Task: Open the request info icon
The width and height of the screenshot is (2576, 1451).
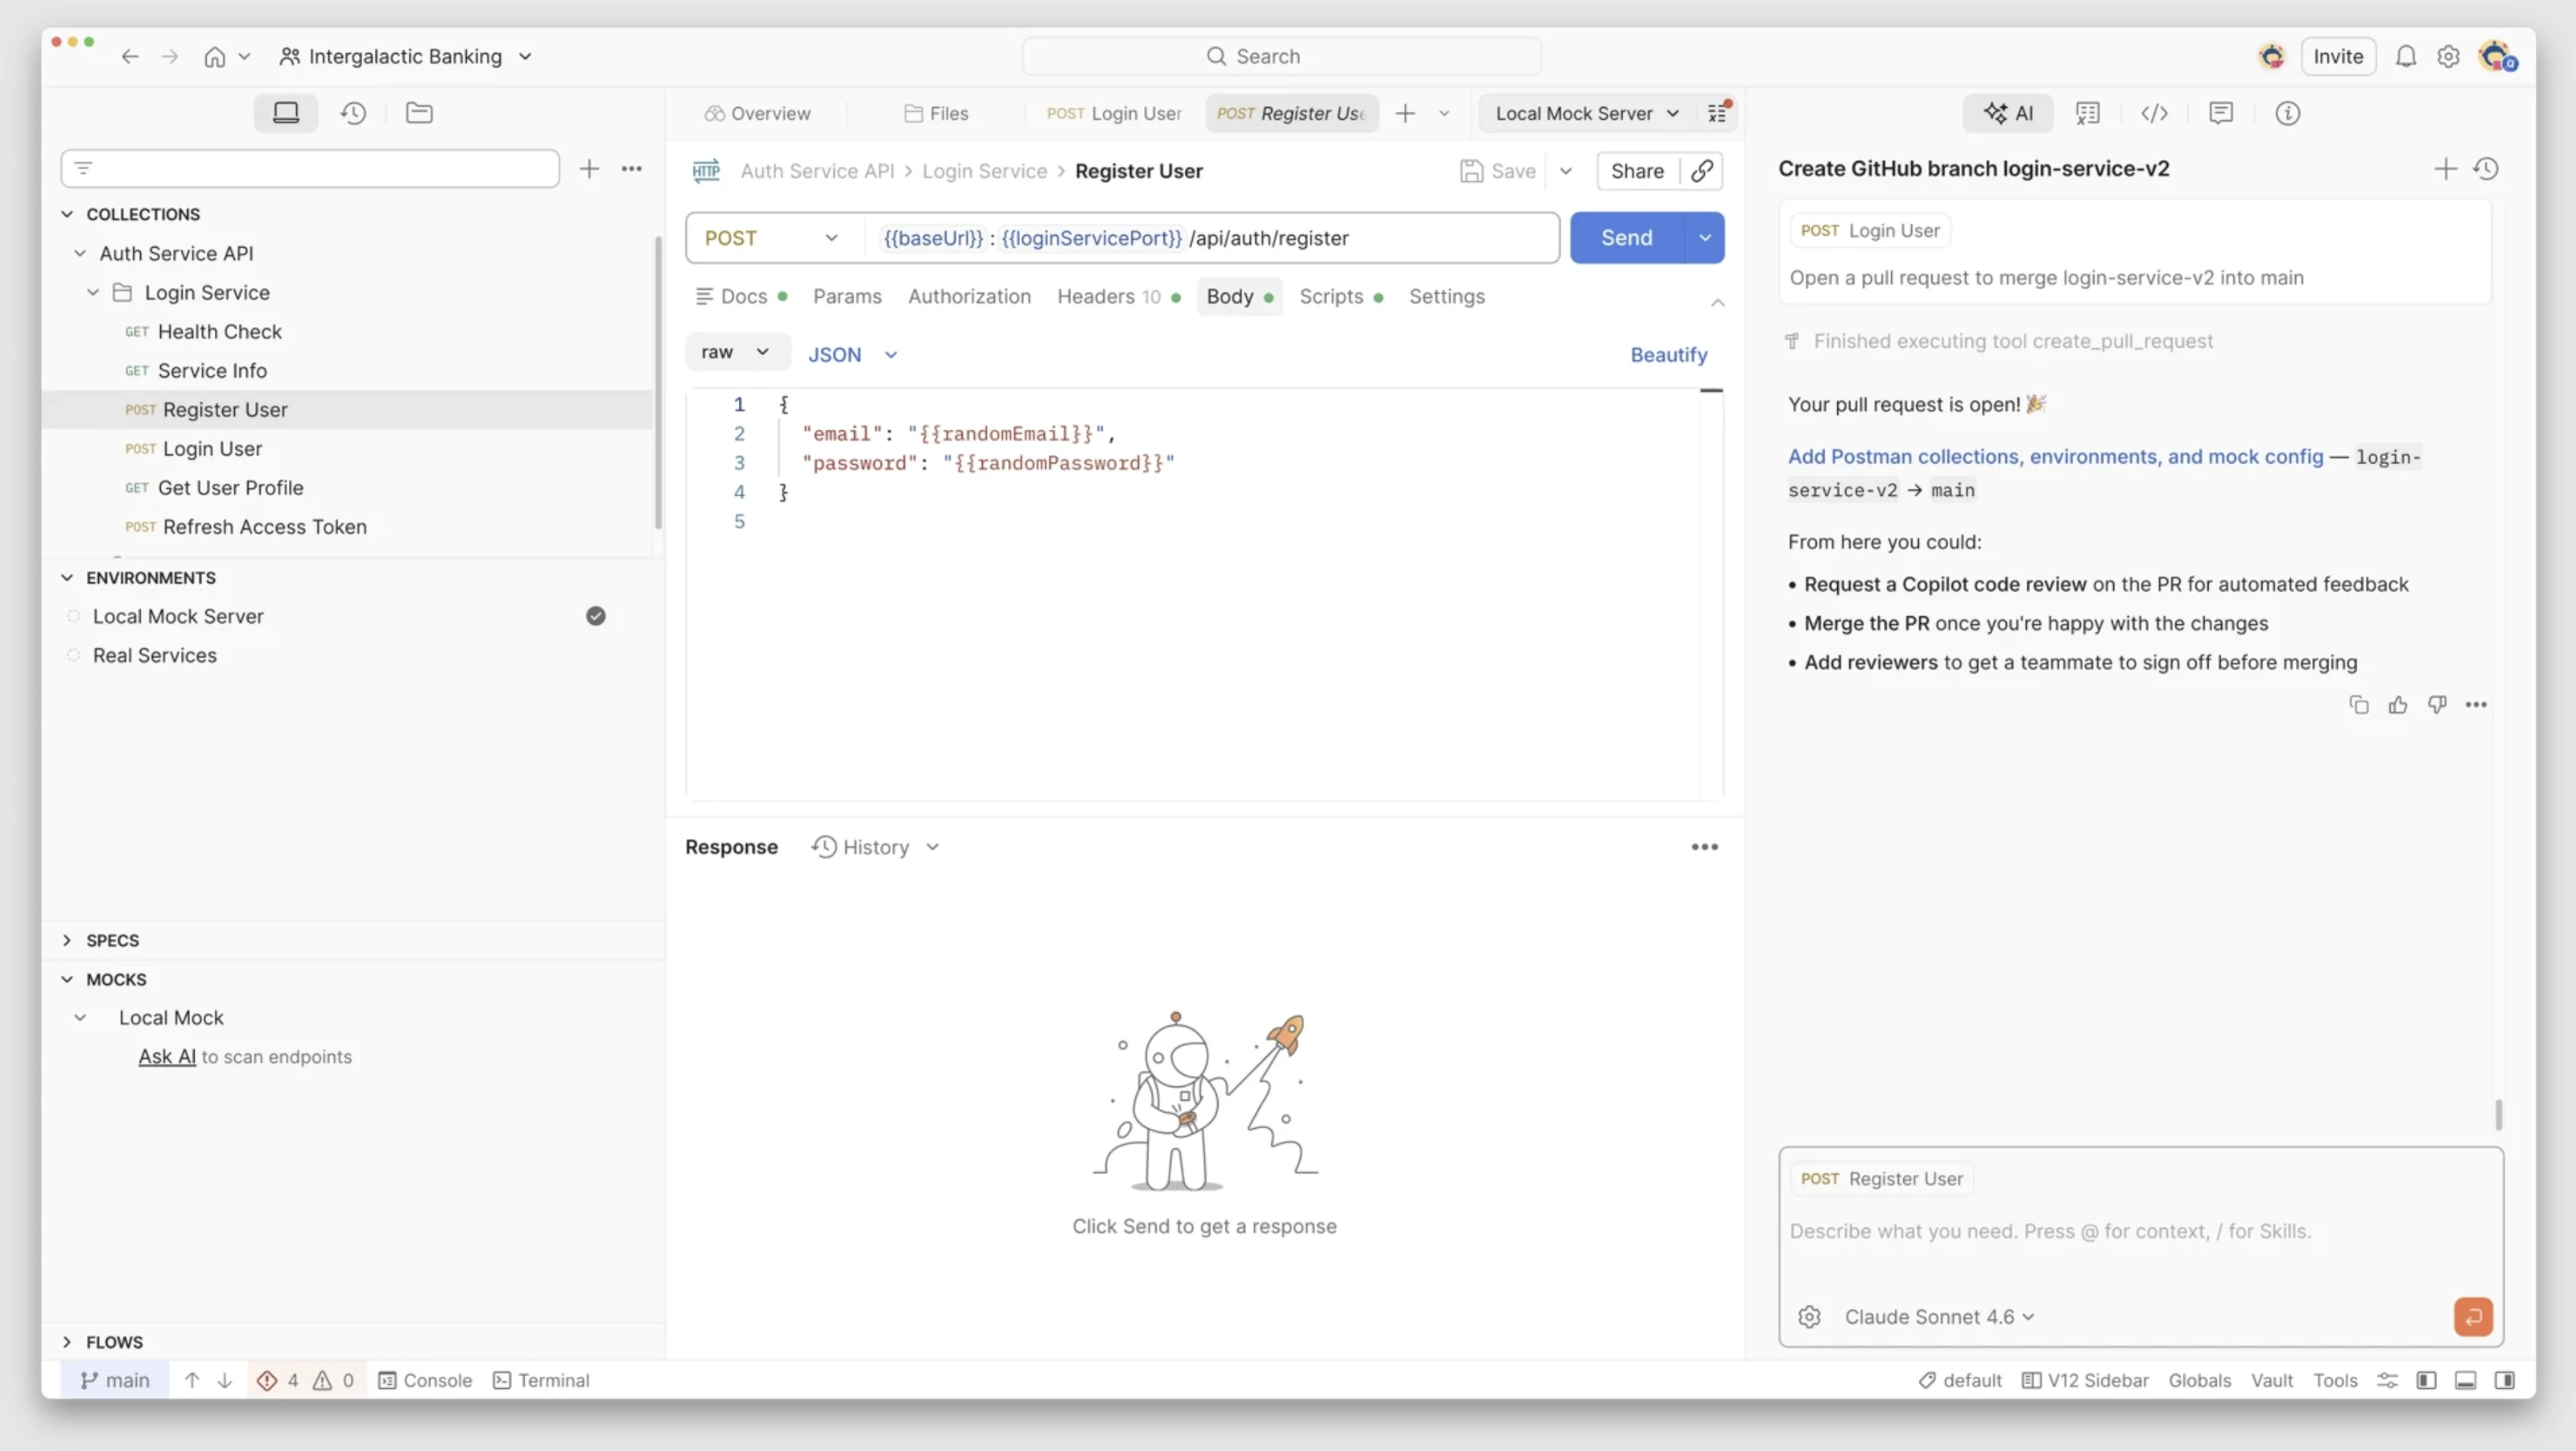Action: (x=2288, y=113)
